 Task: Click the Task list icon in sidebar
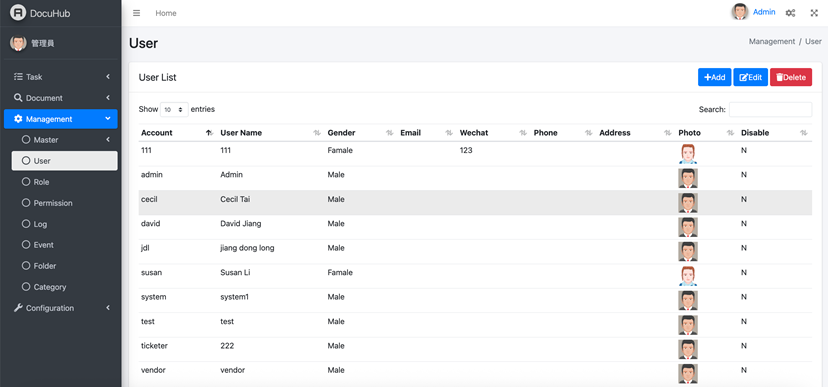18,77
